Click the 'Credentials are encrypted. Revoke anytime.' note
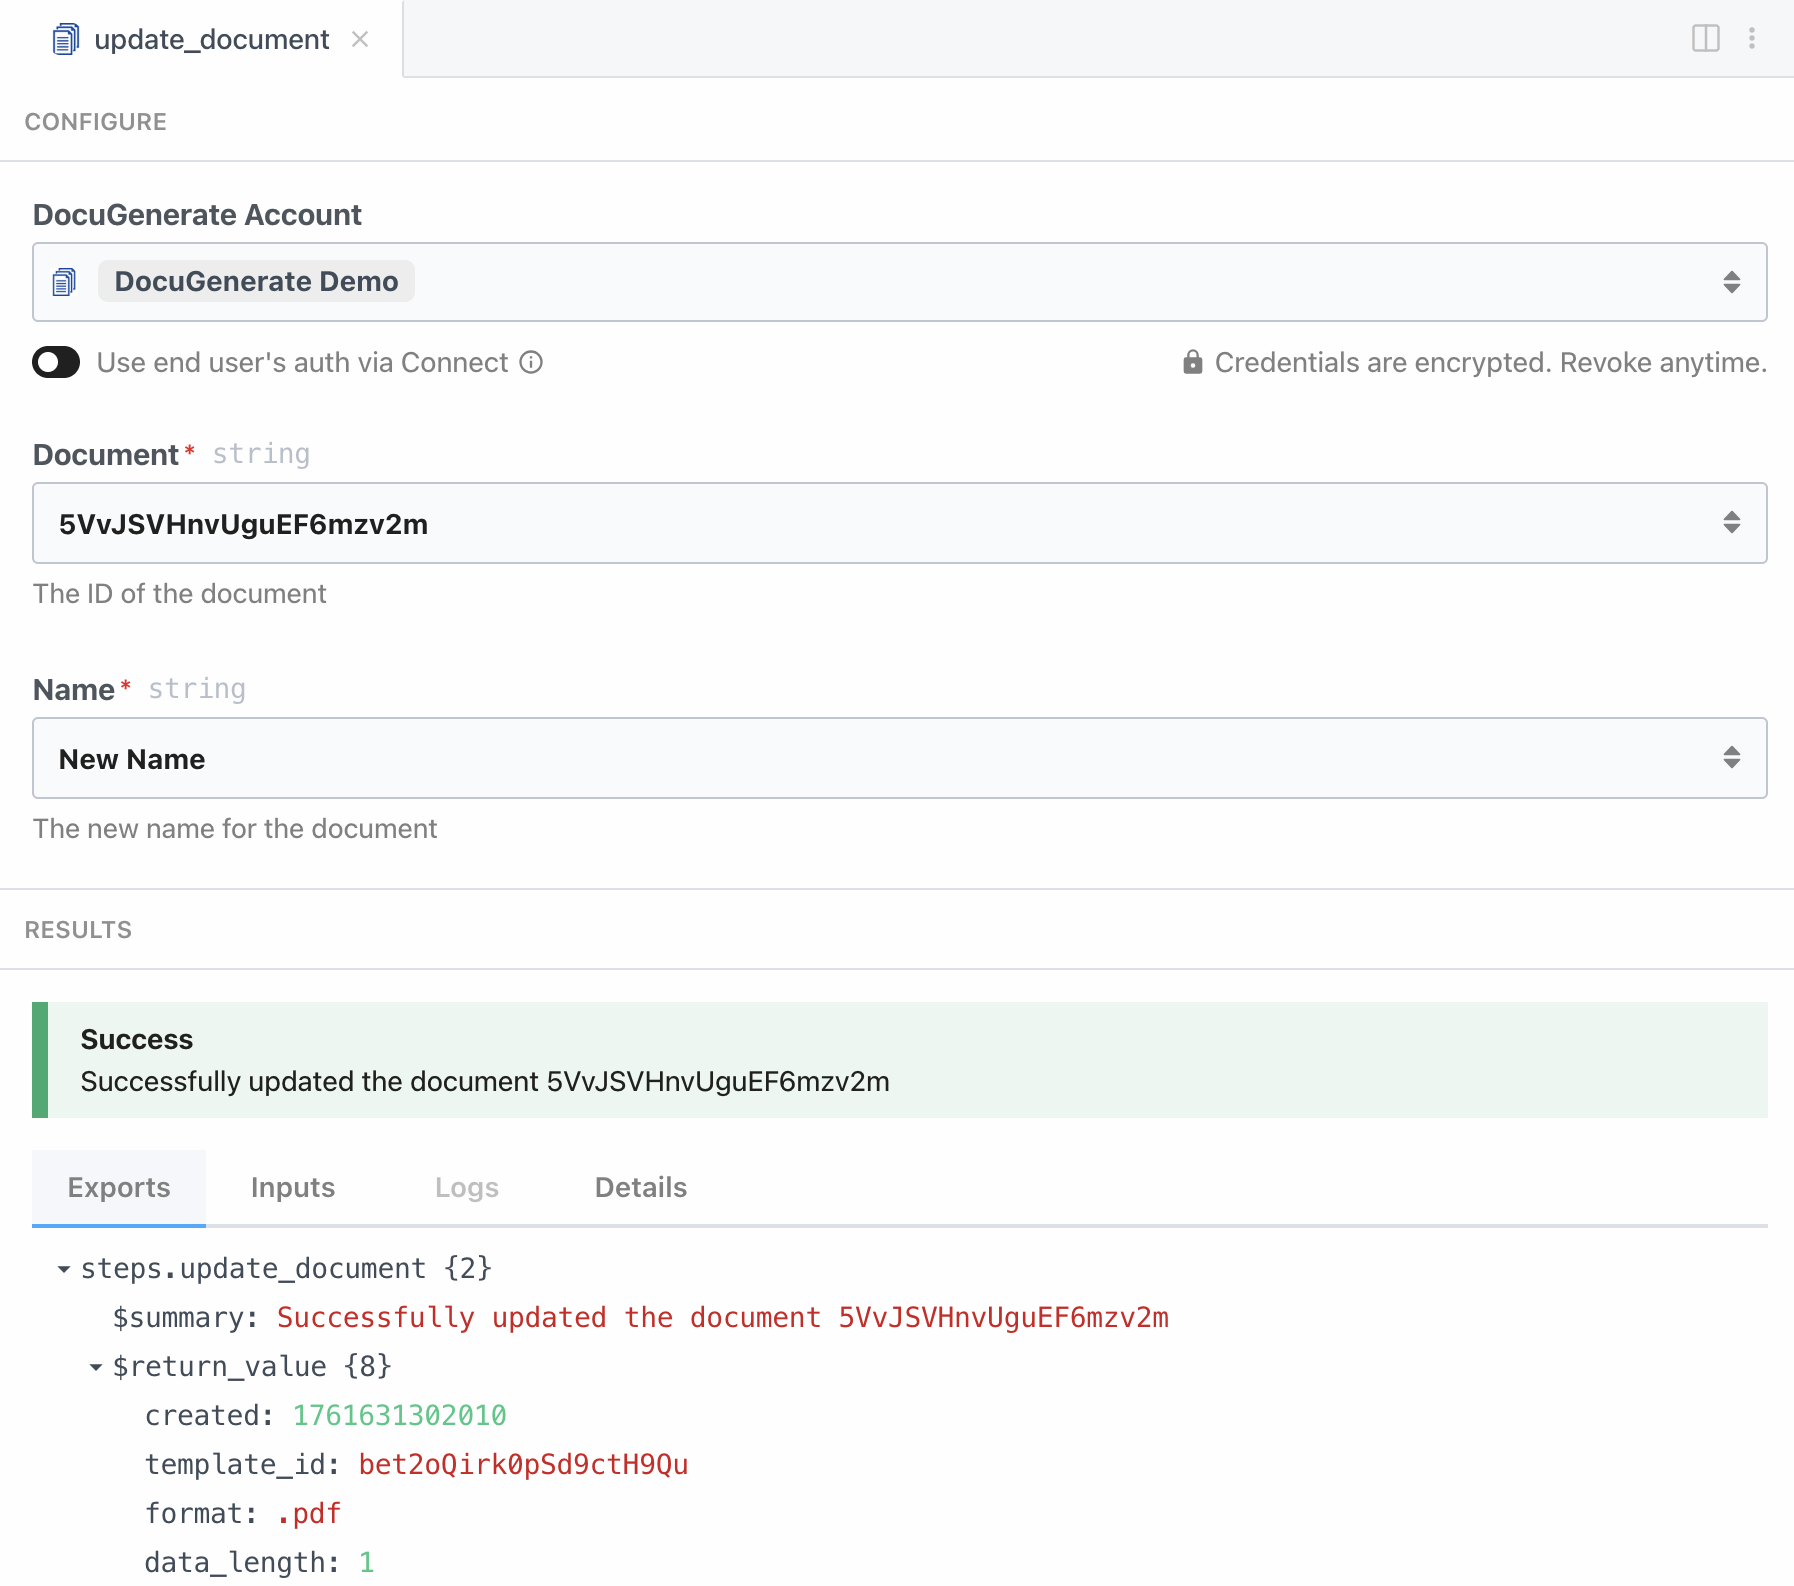The height and width of the screenshot is (1586, 1794). click(x=1491, y=362)
